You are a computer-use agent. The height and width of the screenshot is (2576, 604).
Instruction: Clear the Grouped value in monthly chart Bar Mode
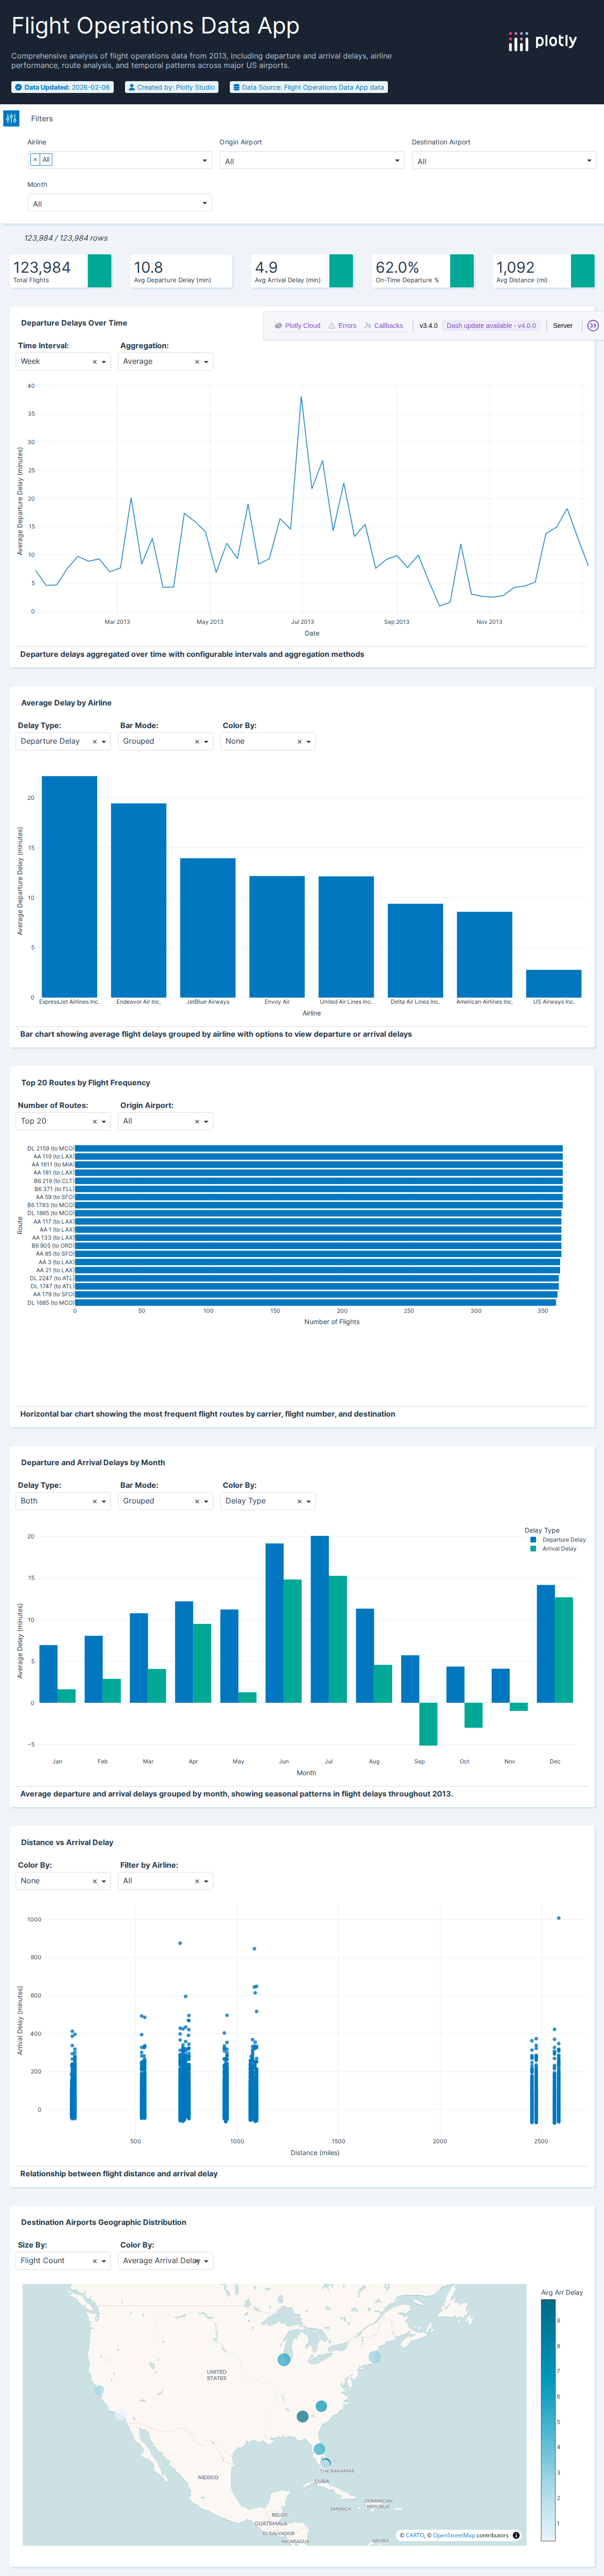197,1502
